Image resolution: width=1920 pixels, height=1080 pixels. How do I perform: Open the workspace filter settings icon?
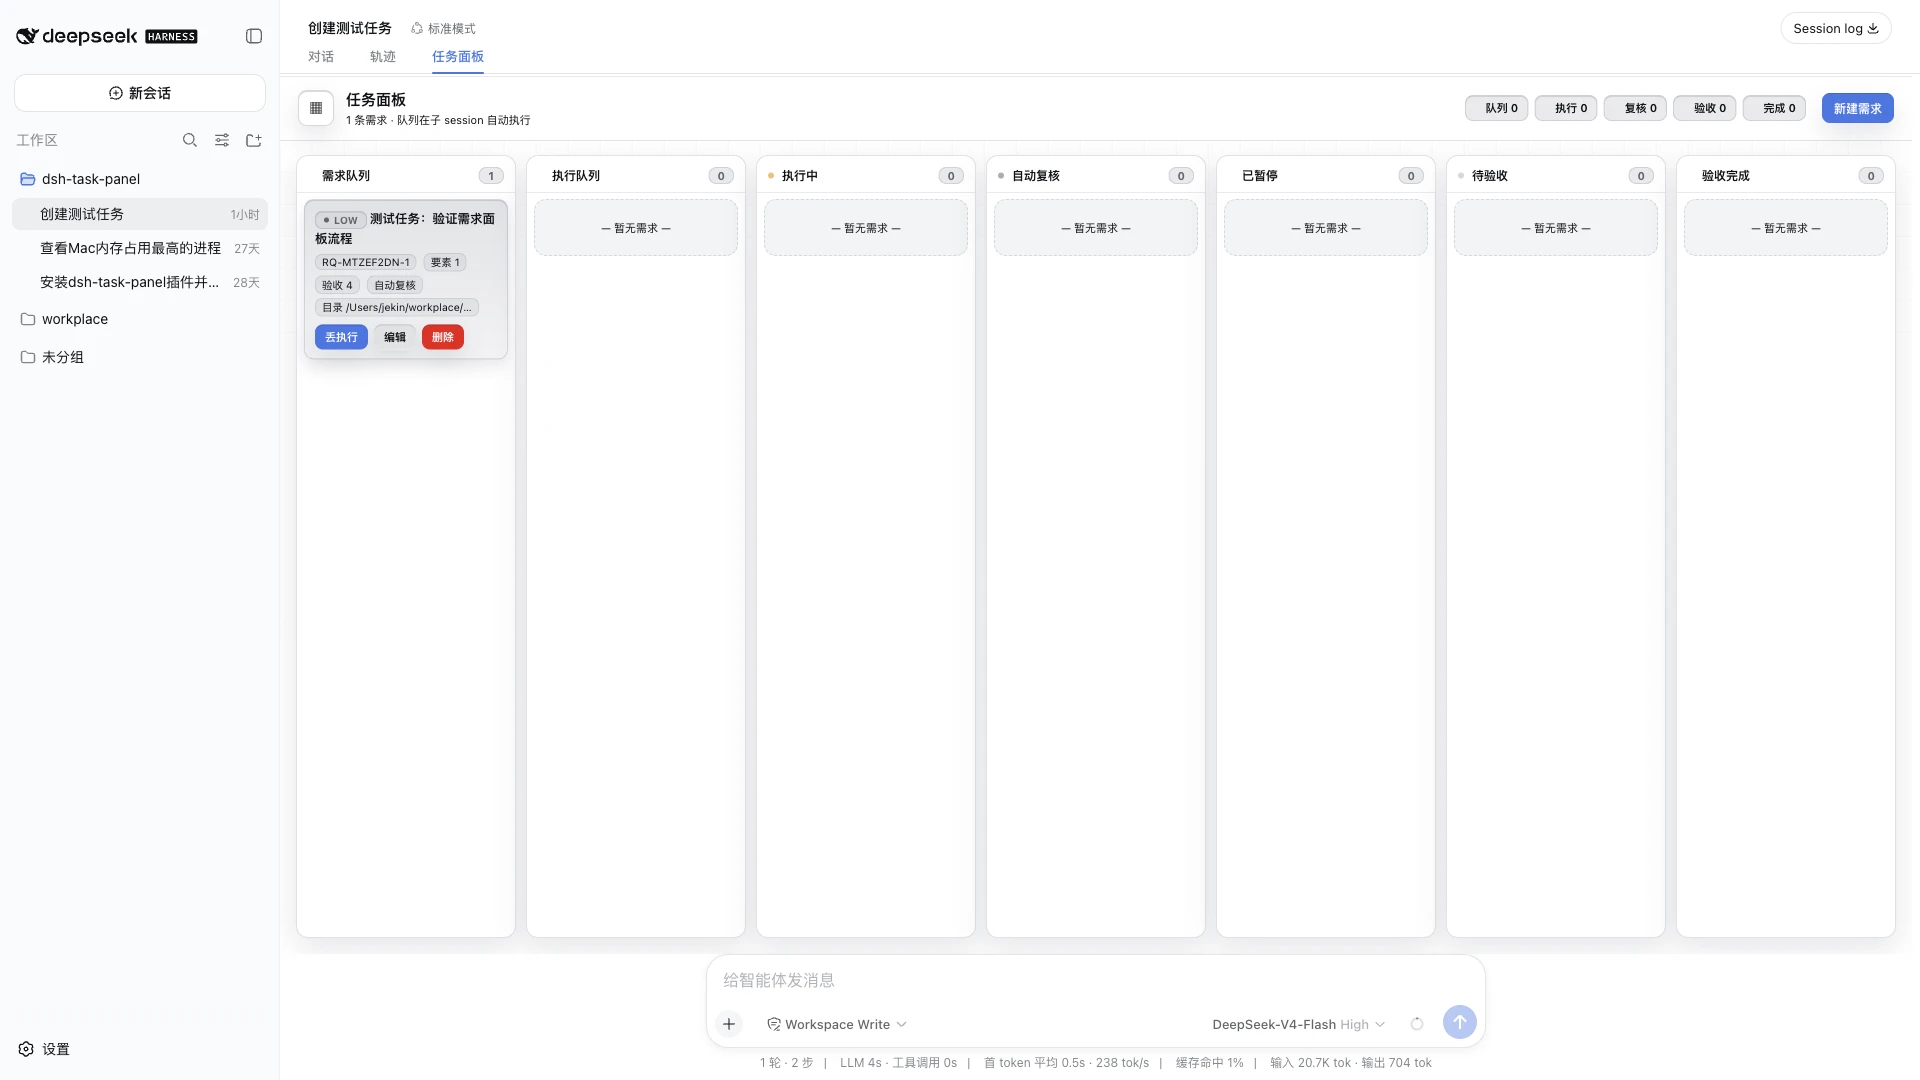point(222,140)
